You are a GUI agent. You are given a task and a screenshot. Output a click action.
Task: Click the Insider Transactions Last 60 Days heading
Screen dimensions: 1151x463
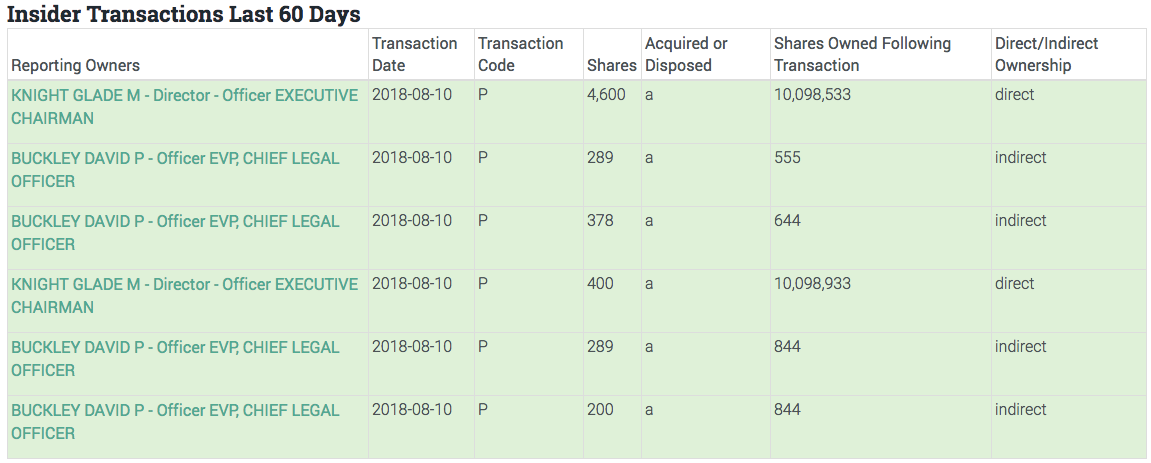(184, 14)
